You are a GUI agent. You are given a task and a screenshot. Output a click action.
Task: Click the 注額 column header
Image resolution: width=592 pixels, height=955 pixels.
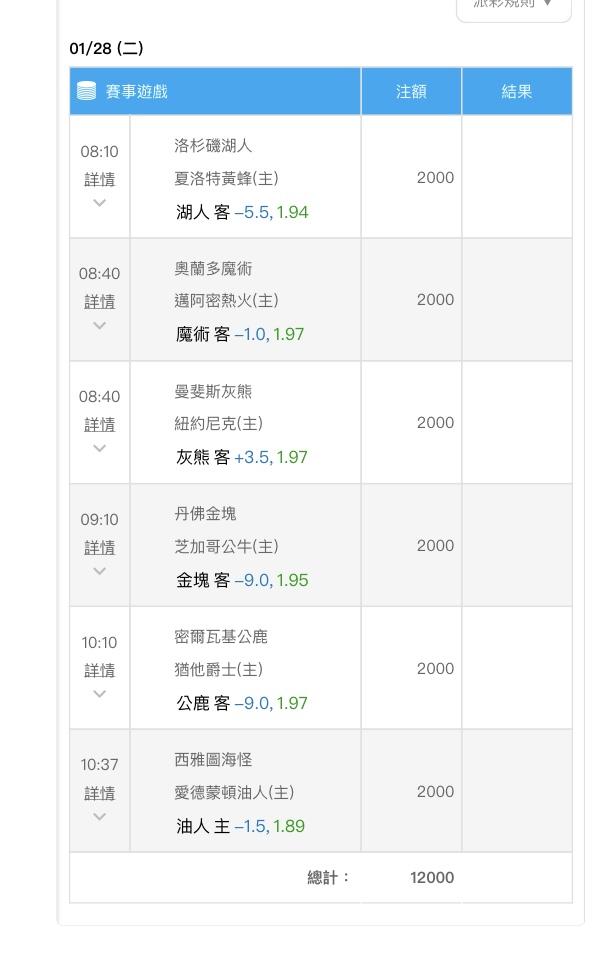411,91
